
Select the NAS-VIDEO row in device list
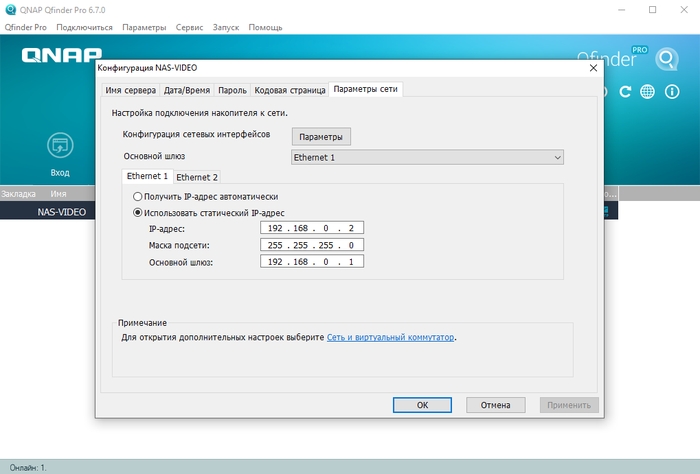pos(62,212)
